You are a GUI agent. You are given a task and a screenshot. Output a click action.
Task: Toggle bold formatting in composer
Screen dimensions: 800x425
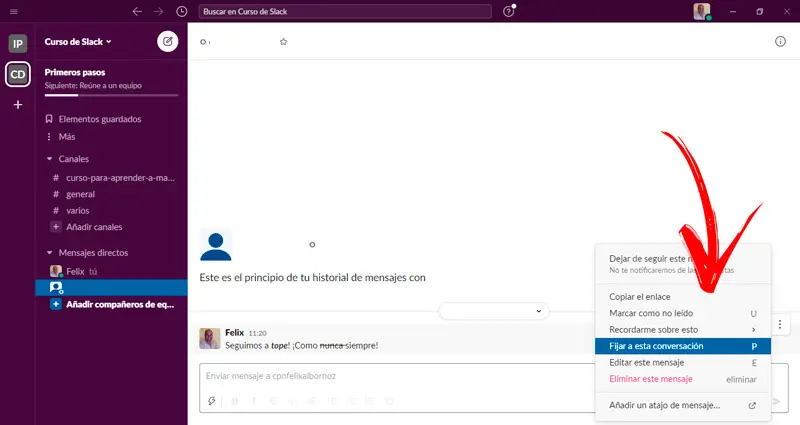(x=235, y=401)
